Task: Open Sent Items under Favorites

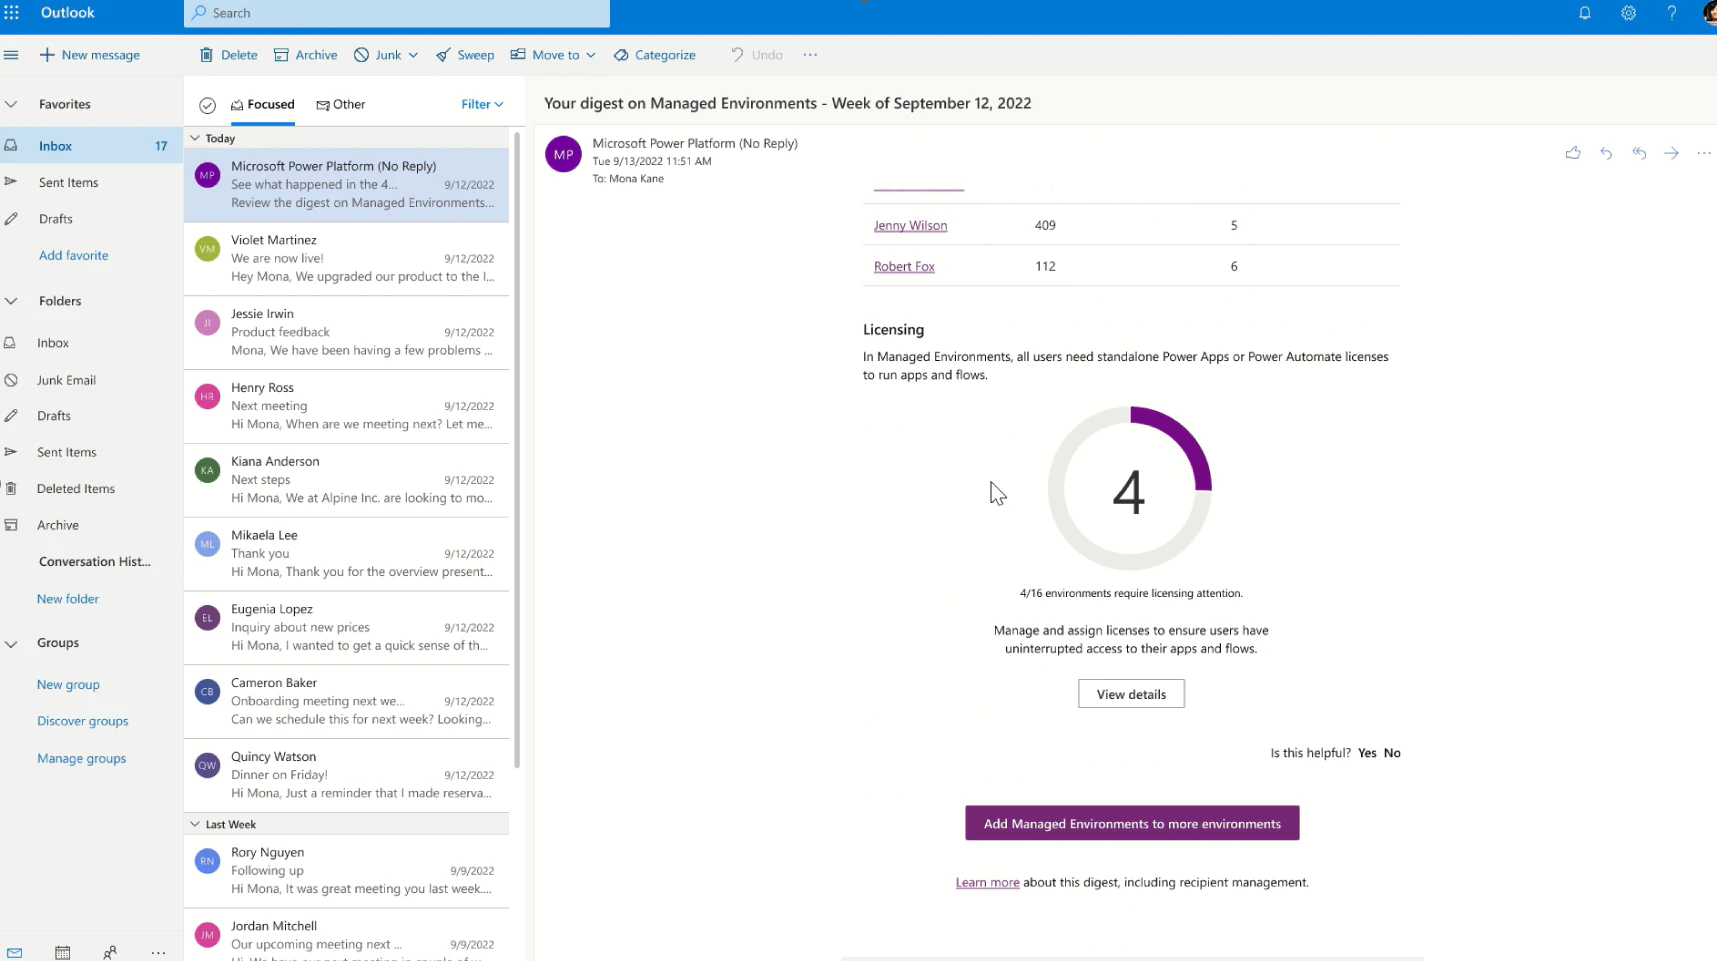Action: (68, 182)
